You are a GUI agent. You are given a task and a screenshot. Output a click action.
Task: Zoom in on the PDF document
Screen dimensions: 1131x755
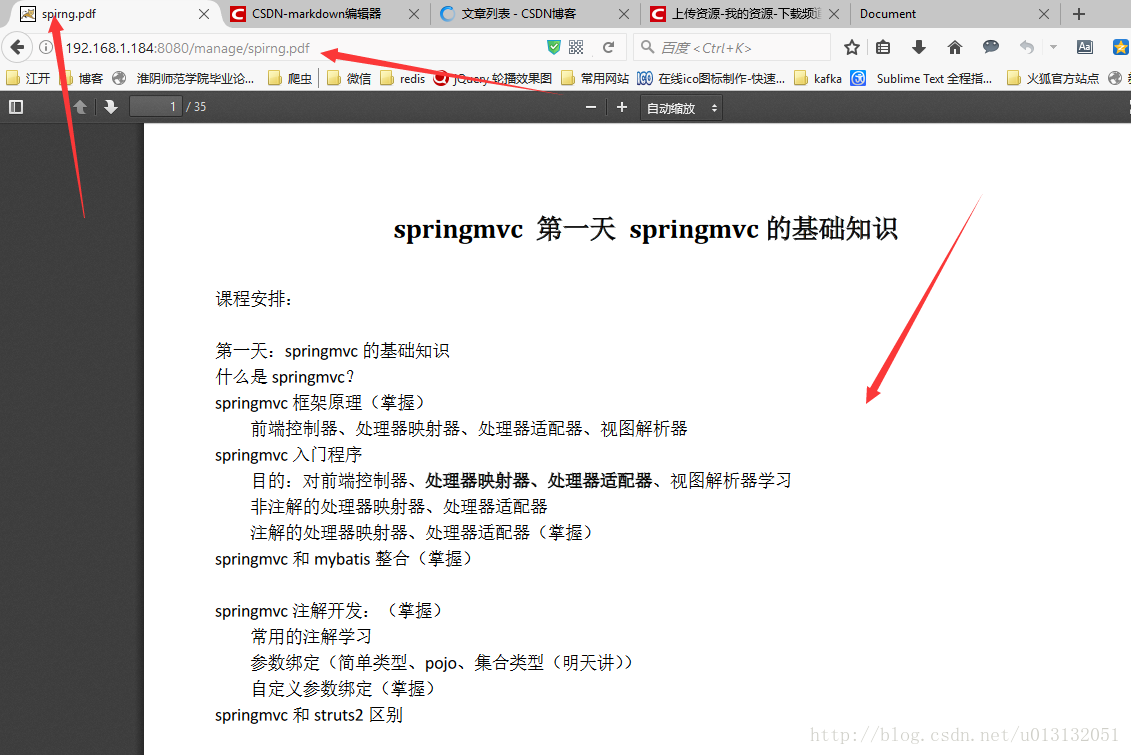click(621, 107)
